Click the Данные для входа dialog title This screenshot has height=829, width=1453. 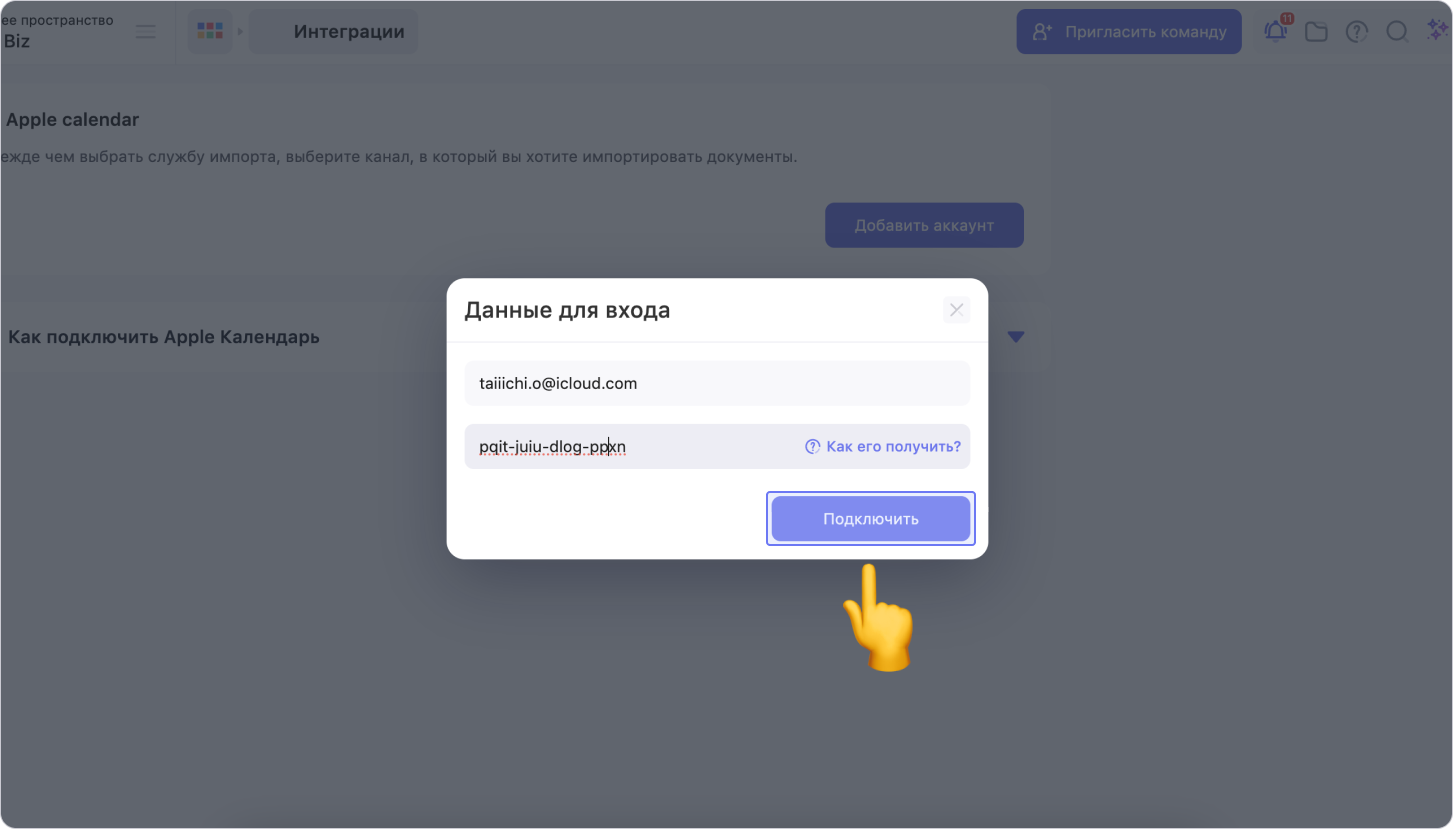pyautogui.click(x=567, y=310)
